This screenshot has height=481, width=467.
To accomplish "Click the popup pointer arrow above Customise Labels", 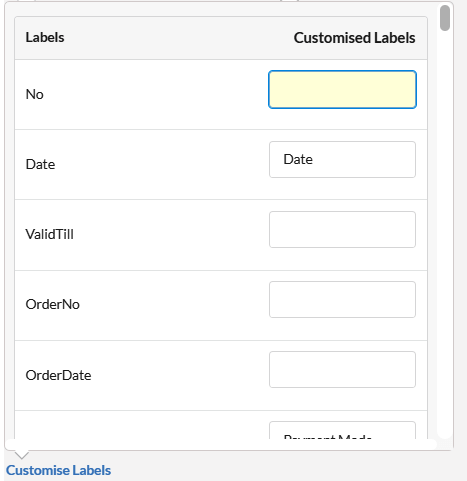I will click(x=22, y=455).
